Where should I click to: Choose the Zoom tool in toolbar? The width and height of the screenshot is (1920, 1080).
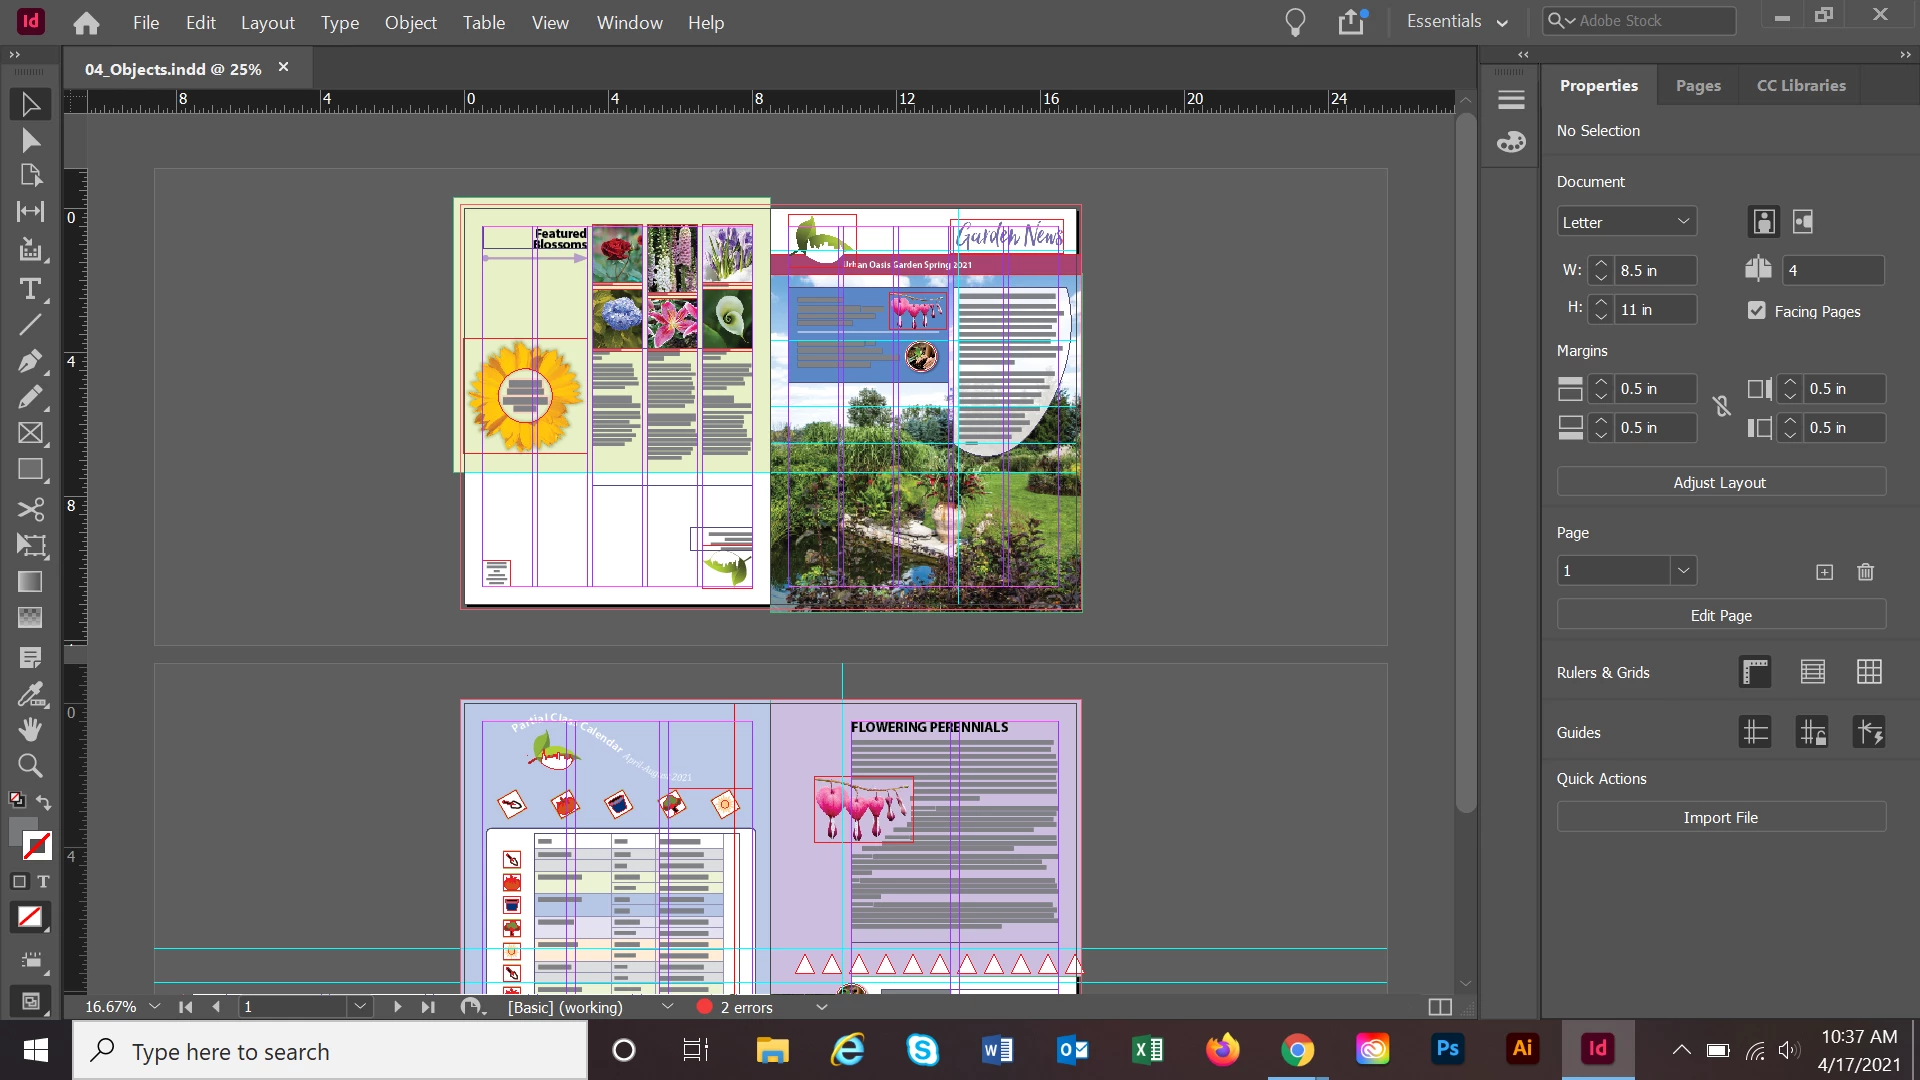coord(30,766)
